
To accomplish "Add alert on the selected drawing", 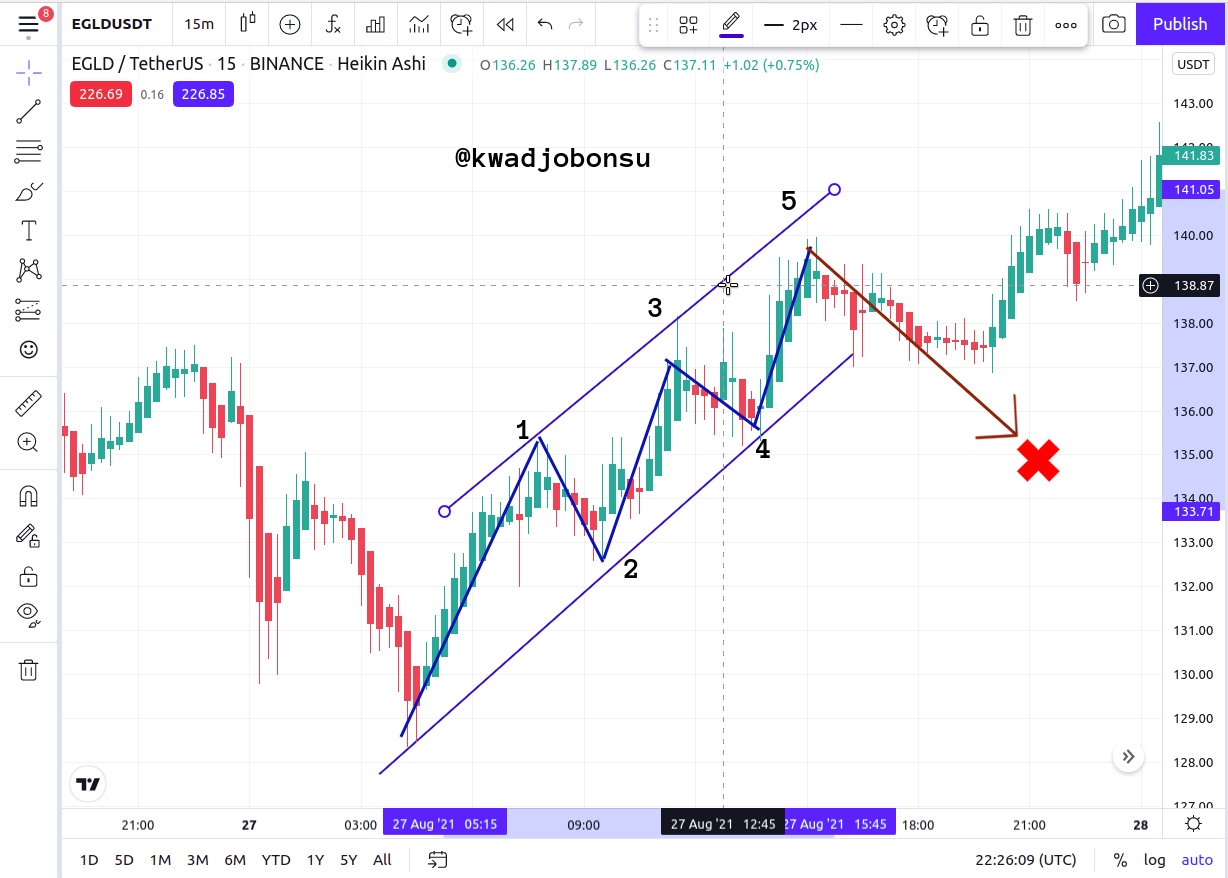I will tap(937, 25).
